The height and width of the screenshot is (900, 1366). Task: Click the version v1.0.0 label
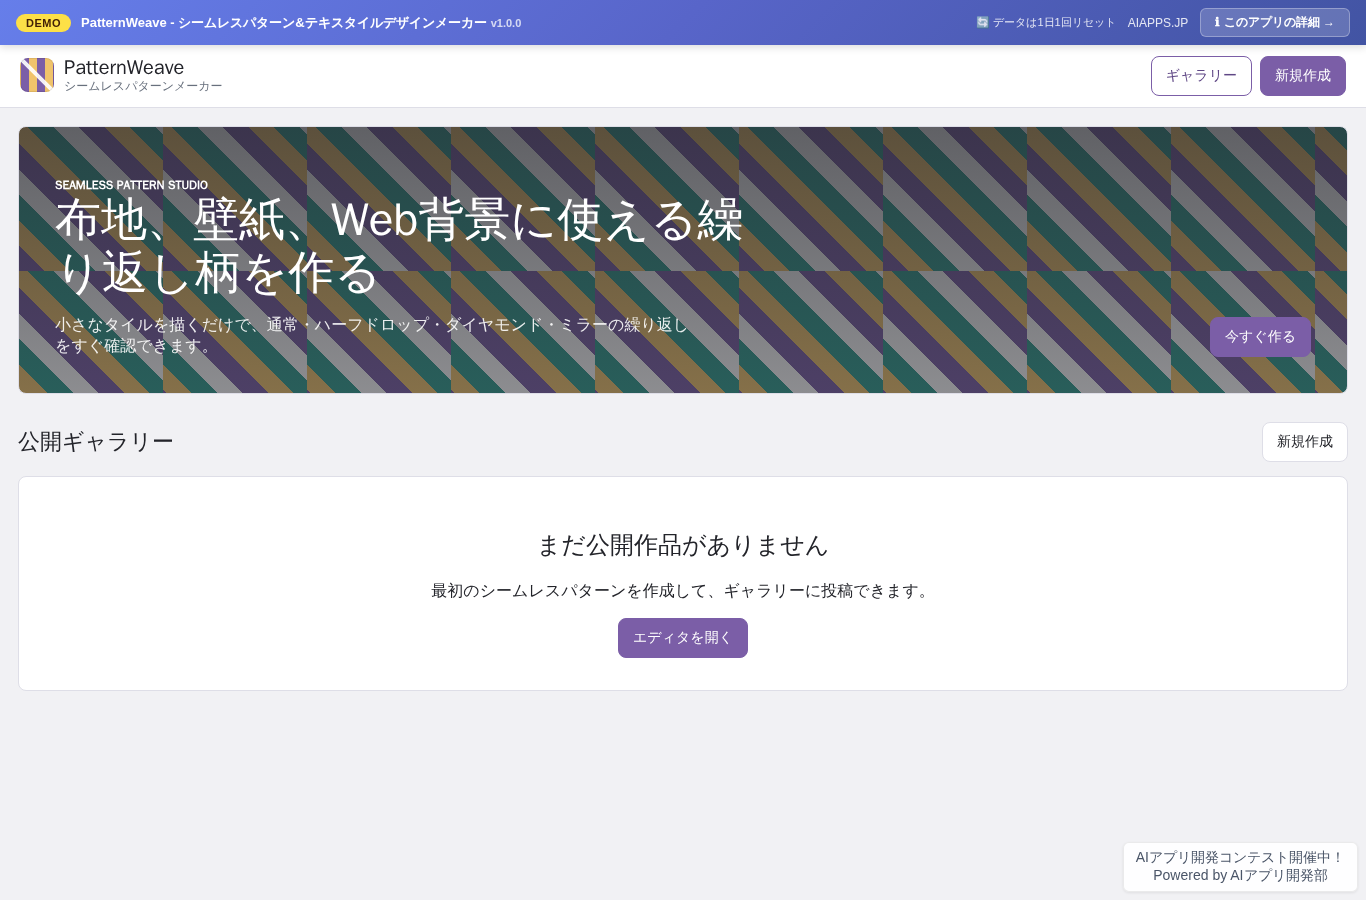(x=506, y=23)
